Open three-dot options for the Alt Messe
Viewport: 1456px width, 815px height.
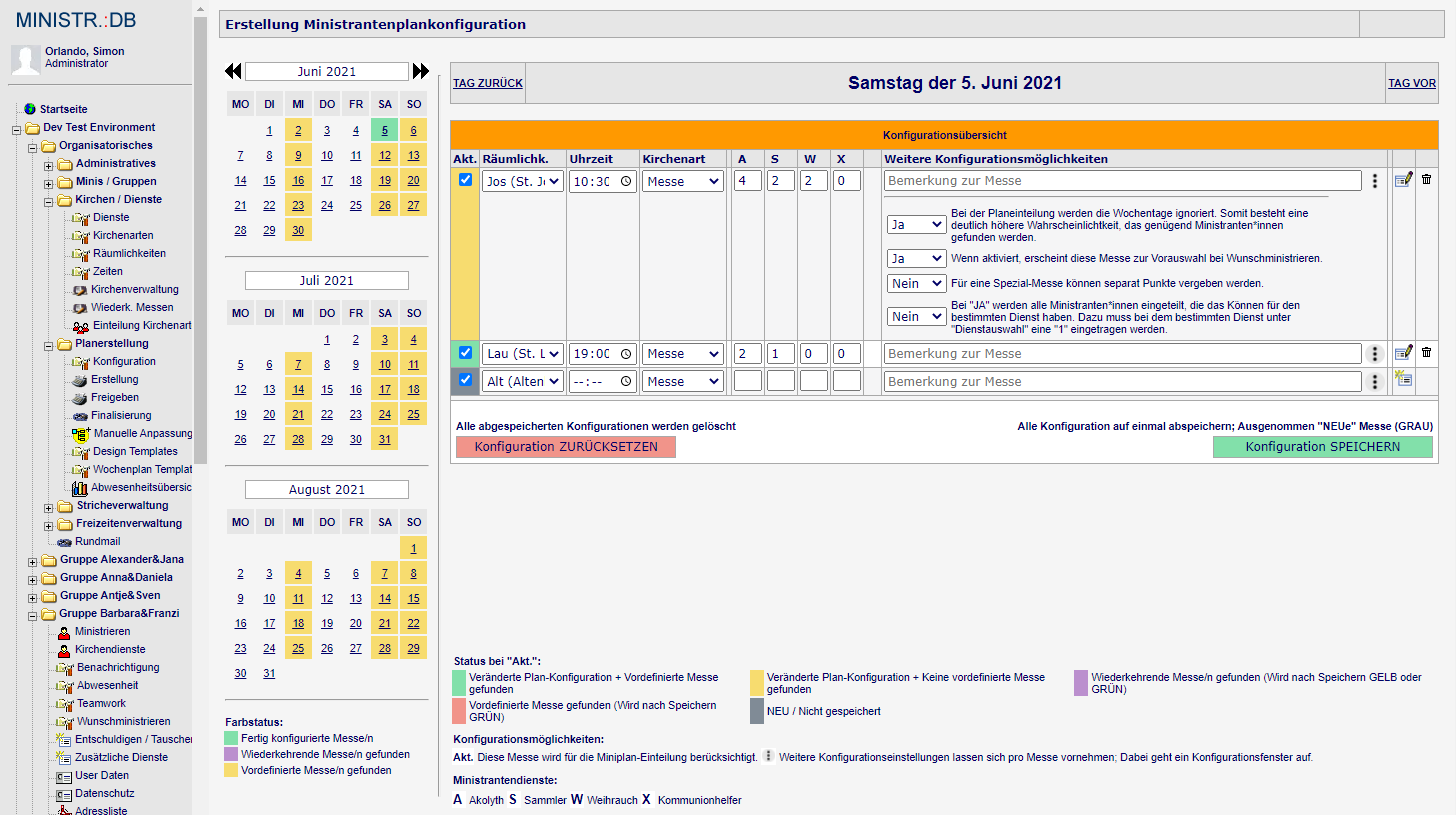1376,382
